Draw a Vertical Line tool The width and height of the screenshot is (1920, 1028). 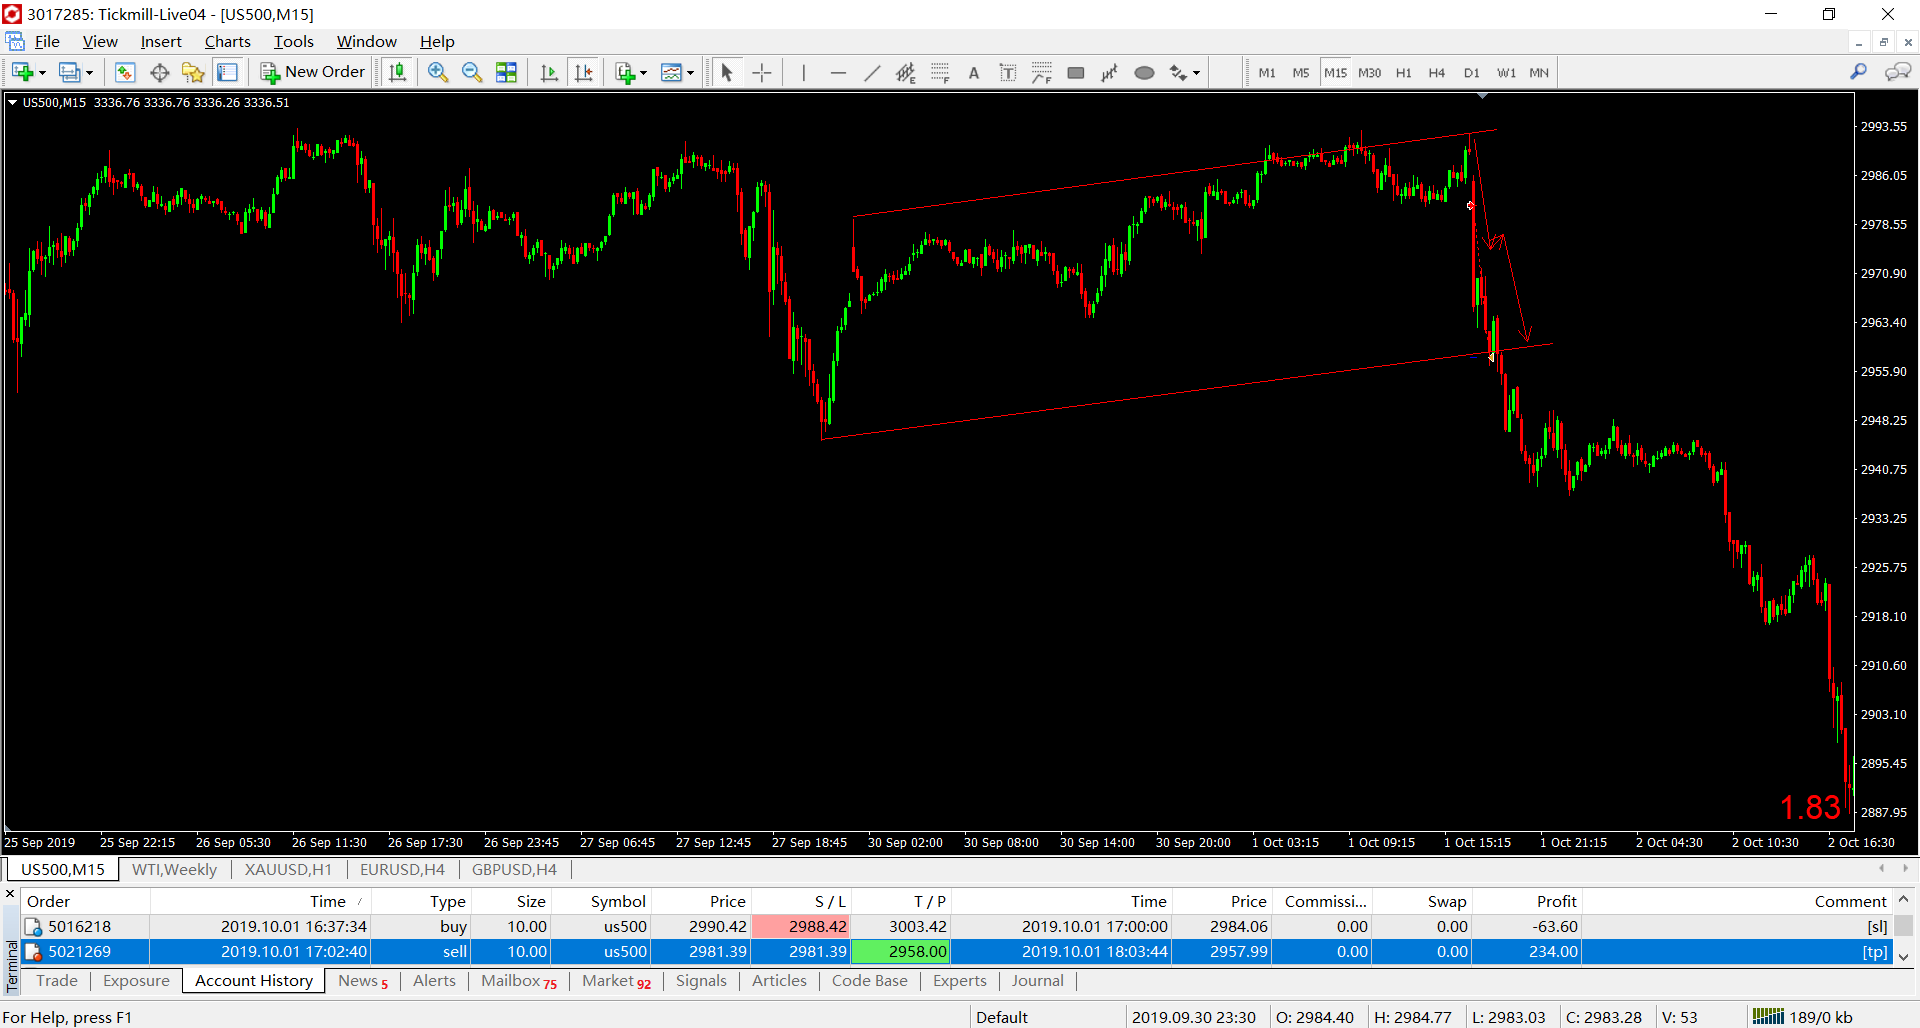click(x=803, y=72)
